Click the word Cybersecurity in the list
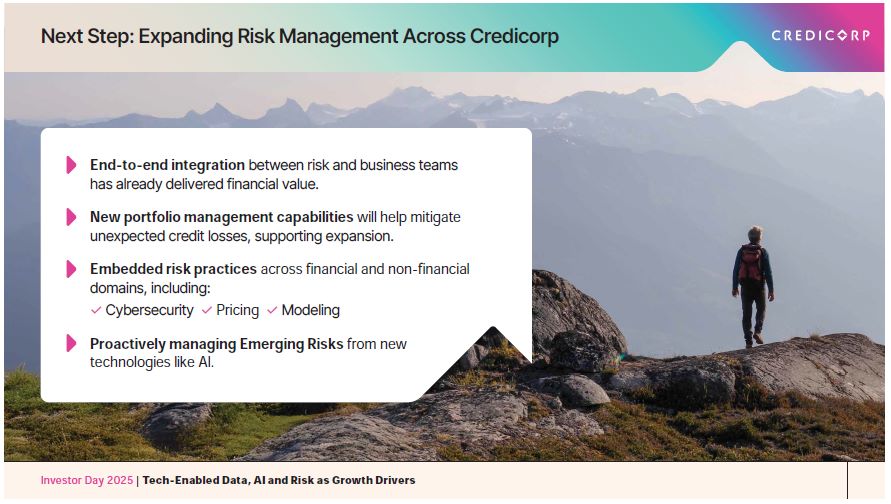The image size is (891, 504). tap(149, 311)
